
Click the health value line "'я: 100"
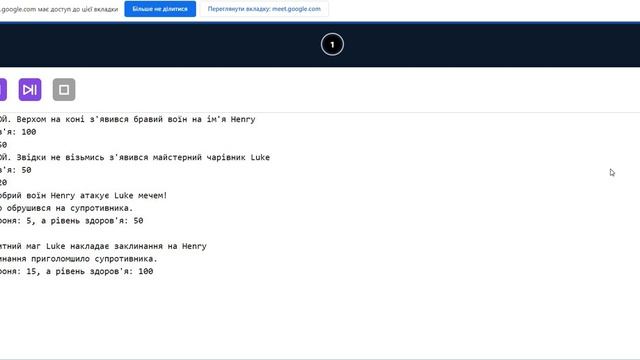18,132
